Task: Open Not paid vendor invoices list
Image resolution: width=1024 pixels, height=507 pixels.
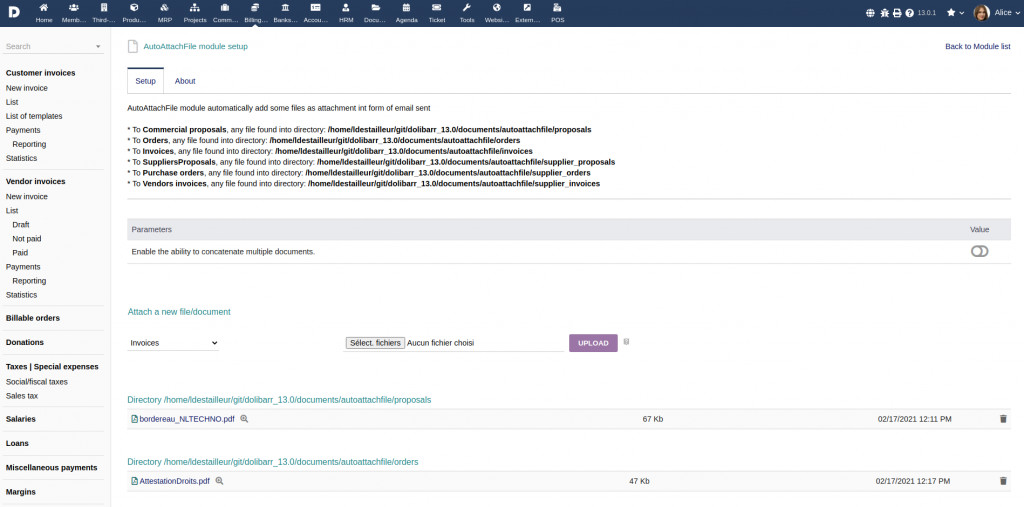Action: 27,239
